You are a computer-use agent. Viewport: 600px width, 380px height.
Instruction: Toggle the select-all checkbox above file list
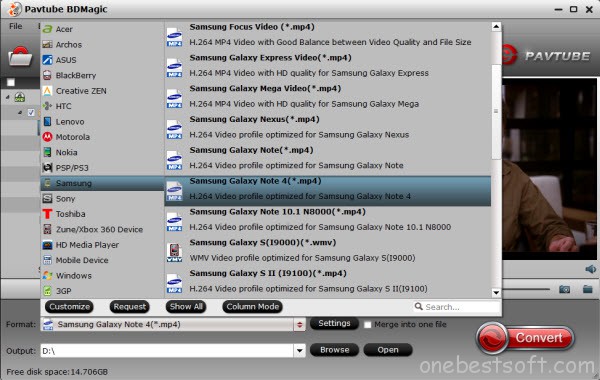(x=11, y=82)
